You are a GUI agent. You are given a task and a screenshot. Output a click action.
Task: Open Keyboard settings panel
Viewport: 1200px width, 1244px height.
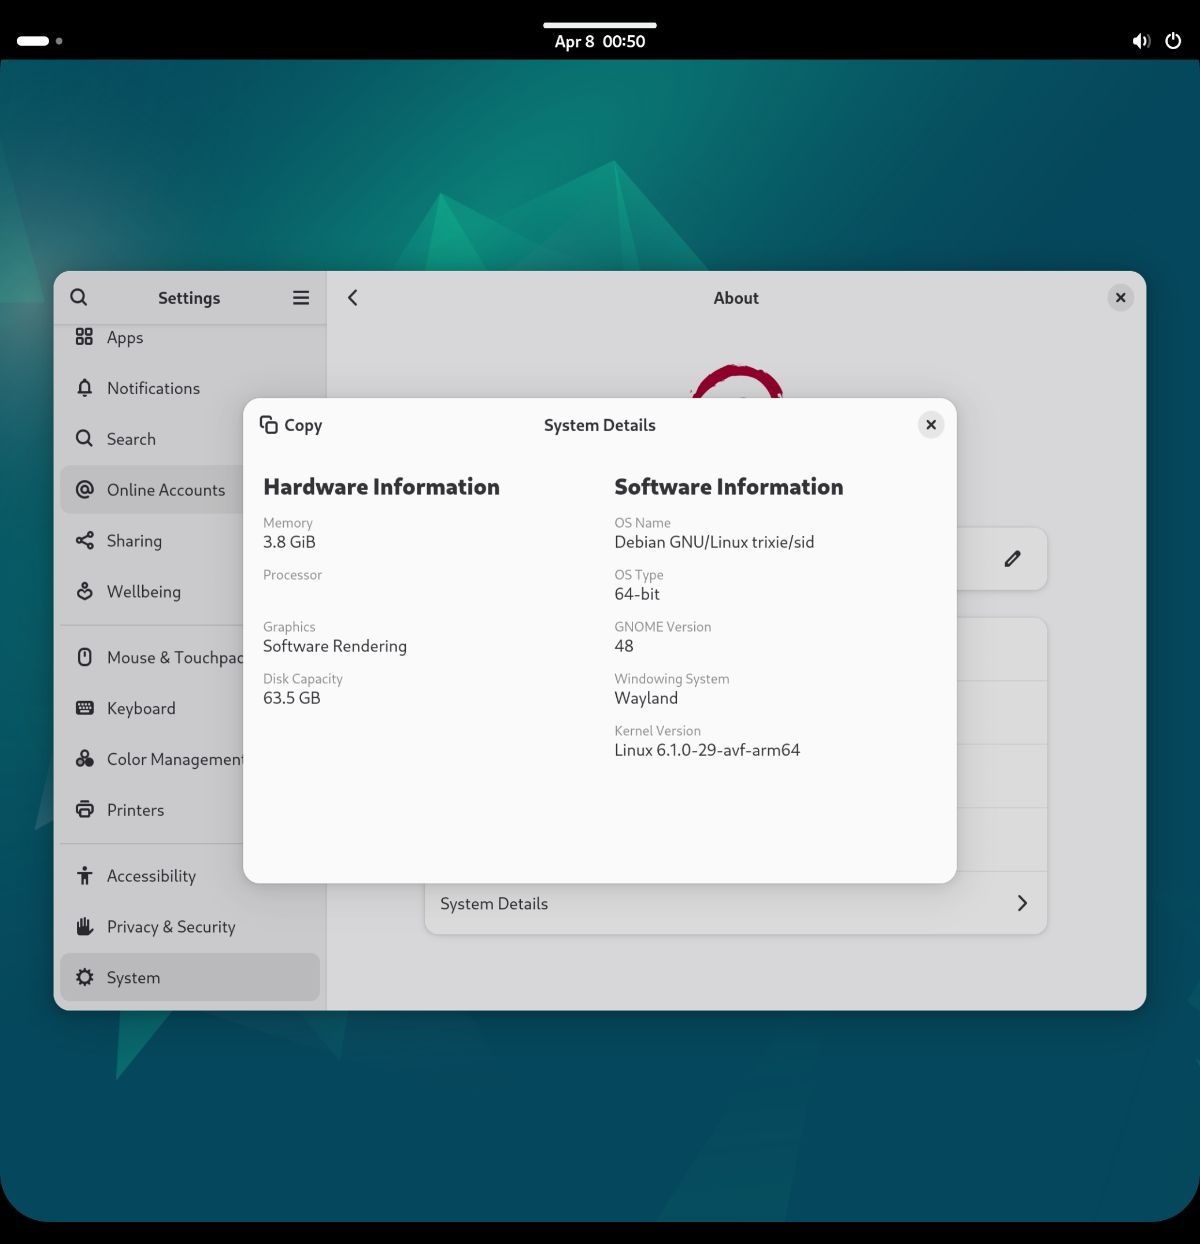(140, 708)
